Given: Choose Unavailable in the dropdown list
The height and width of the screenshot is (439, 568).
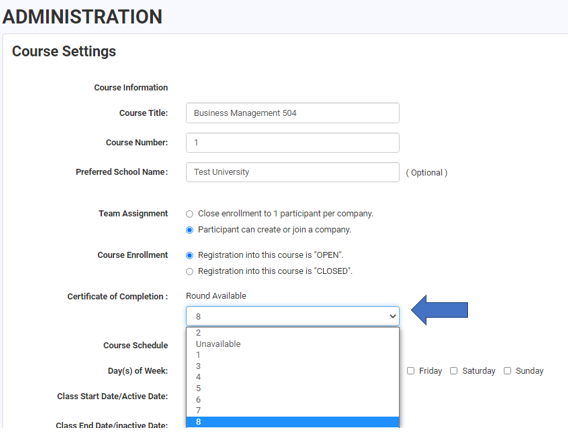Looking at the screenshot, I should [293, 344].
